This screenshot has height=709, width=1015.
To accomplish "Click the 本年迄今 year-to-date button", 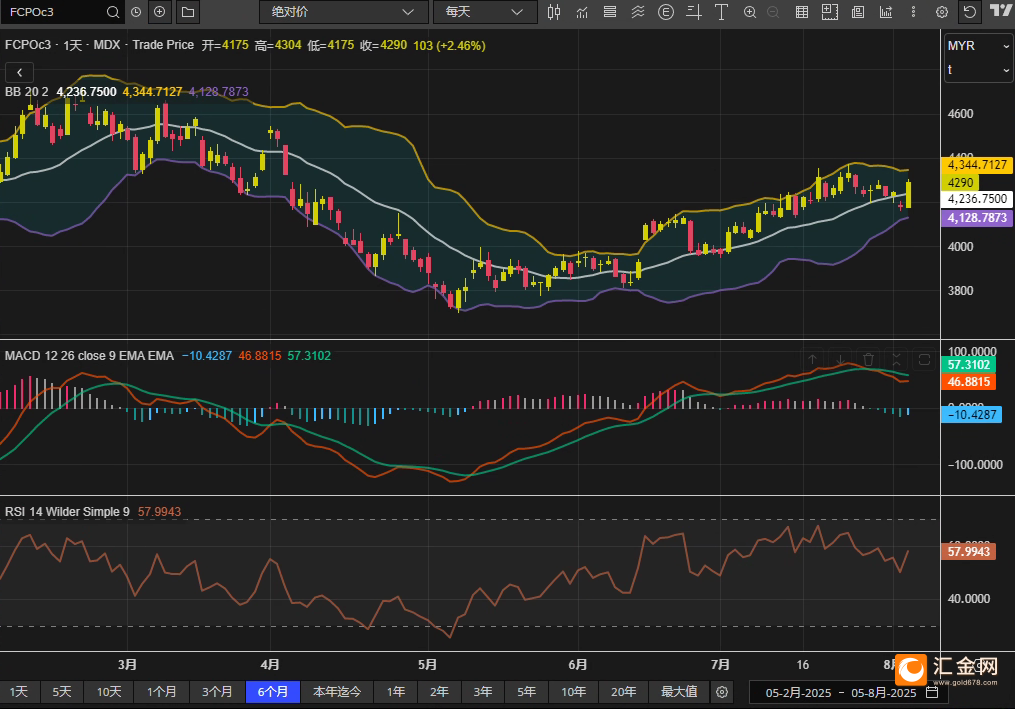I will (x=337, y=692).
